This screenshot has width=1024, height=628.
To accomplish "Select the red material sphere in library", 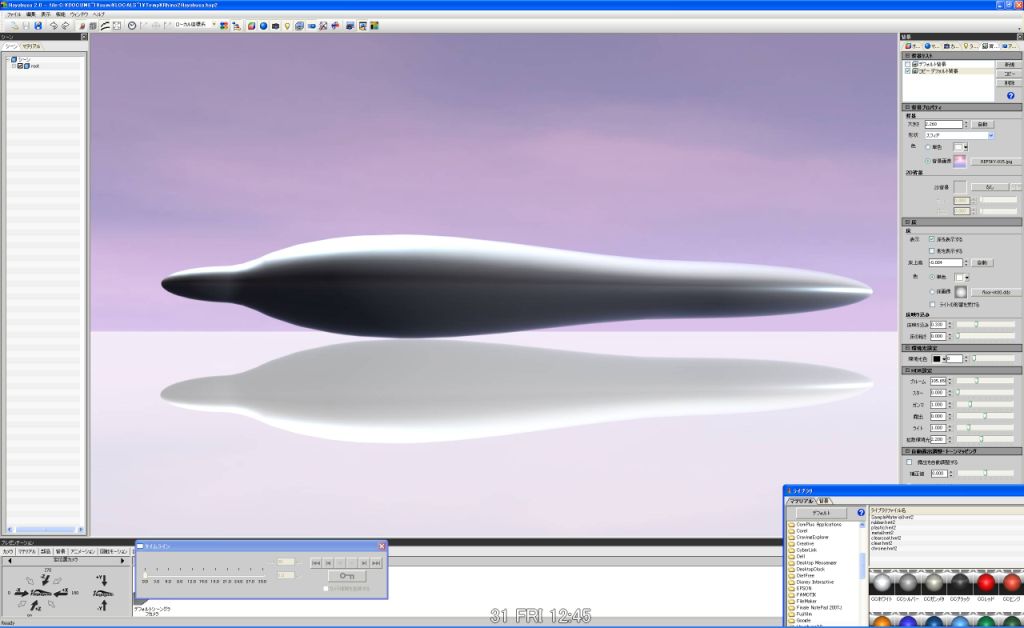I will pos(985,584).
